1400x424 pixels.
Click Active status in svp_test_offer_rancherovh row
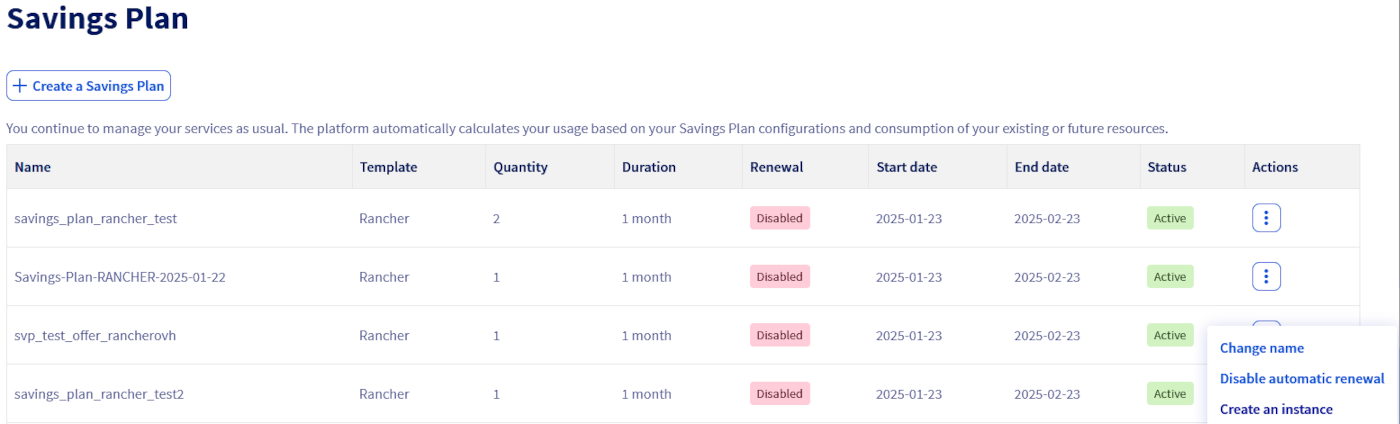(1169, 336)
